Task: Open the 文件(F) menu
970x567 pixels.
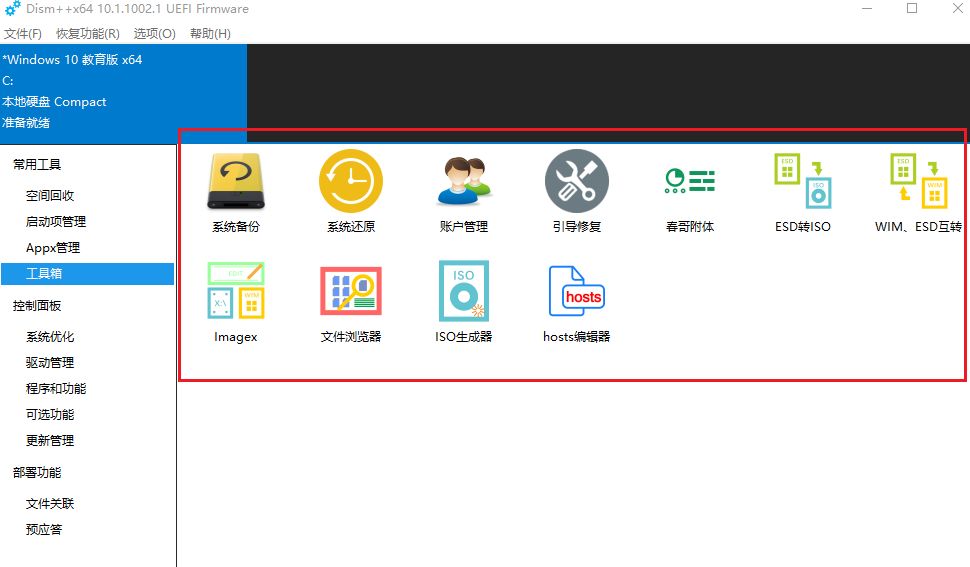Action: [x=23, y=33]
